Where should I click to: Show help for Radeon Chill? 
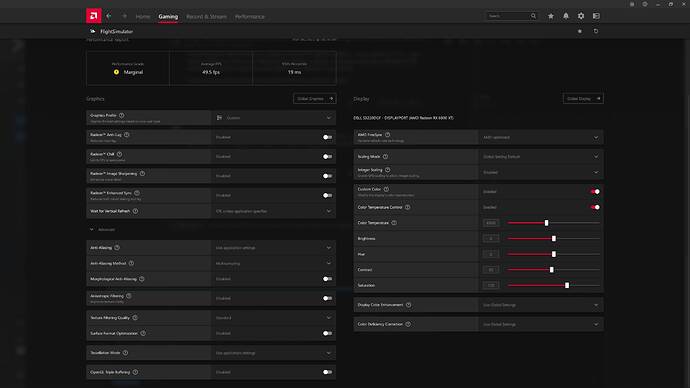tap(120, 154)
